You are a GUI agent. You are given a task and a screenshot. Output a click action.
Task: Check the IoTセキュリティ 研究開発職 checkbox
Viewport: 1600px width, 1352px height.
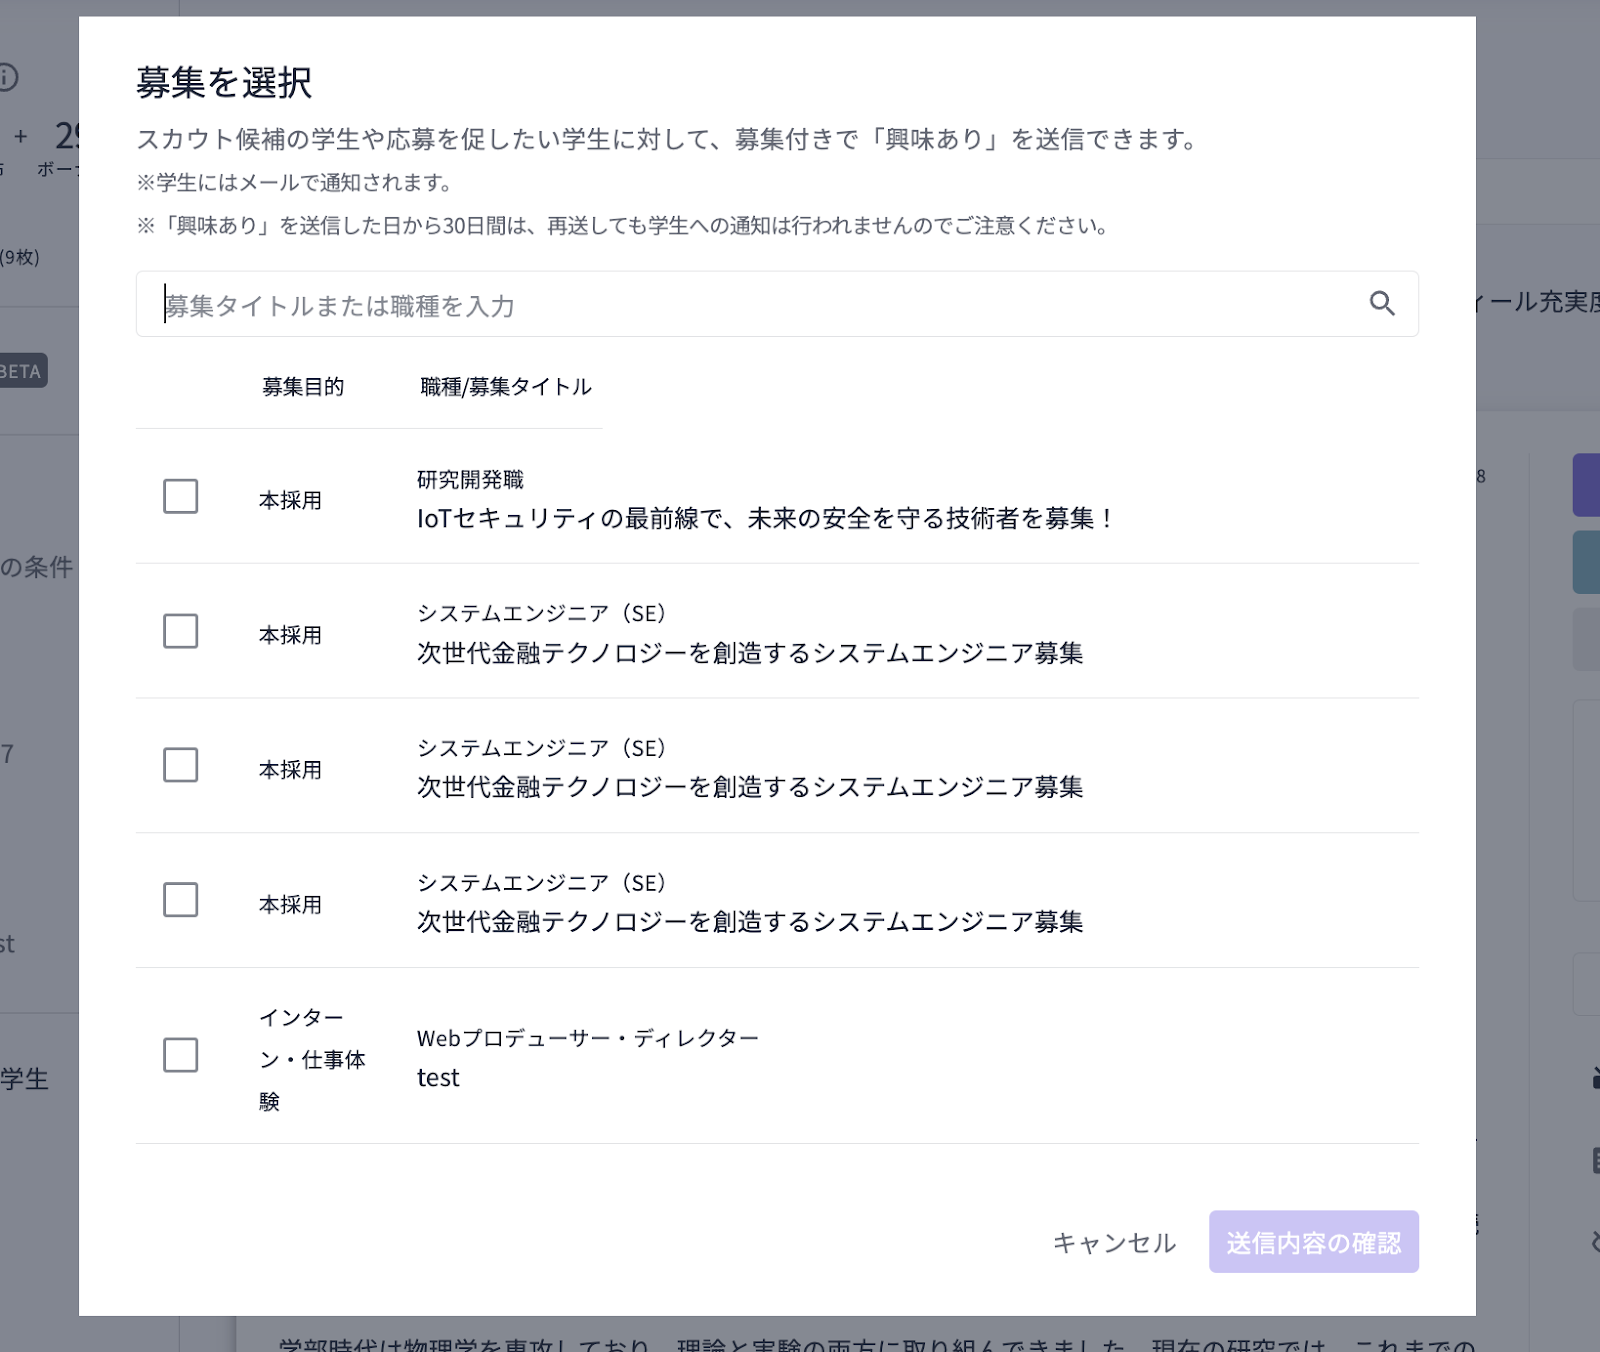[x=181, y=496]
